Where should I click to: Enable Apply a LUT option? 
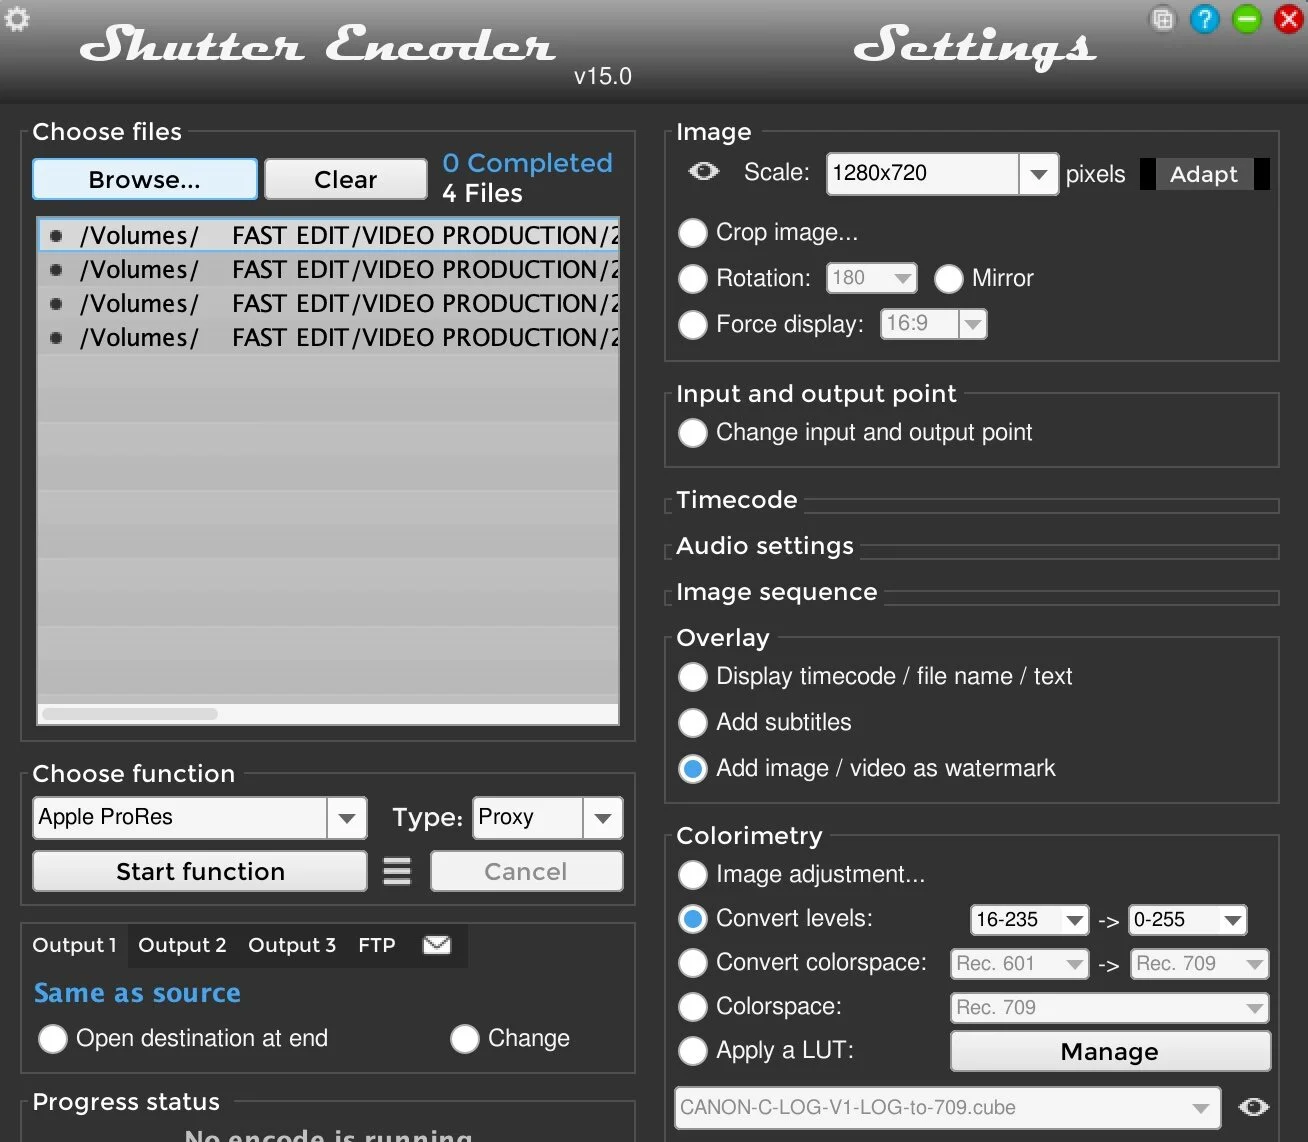coord(693,1051)
